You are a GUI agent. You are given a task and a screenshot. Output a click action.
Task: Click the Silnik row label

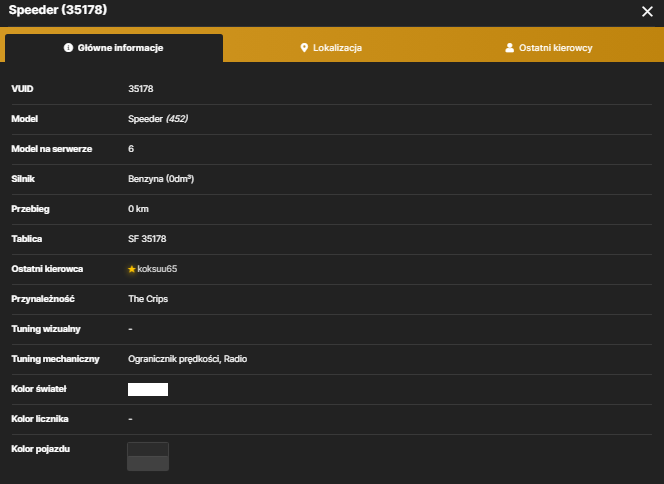click(x=23, y=179)
